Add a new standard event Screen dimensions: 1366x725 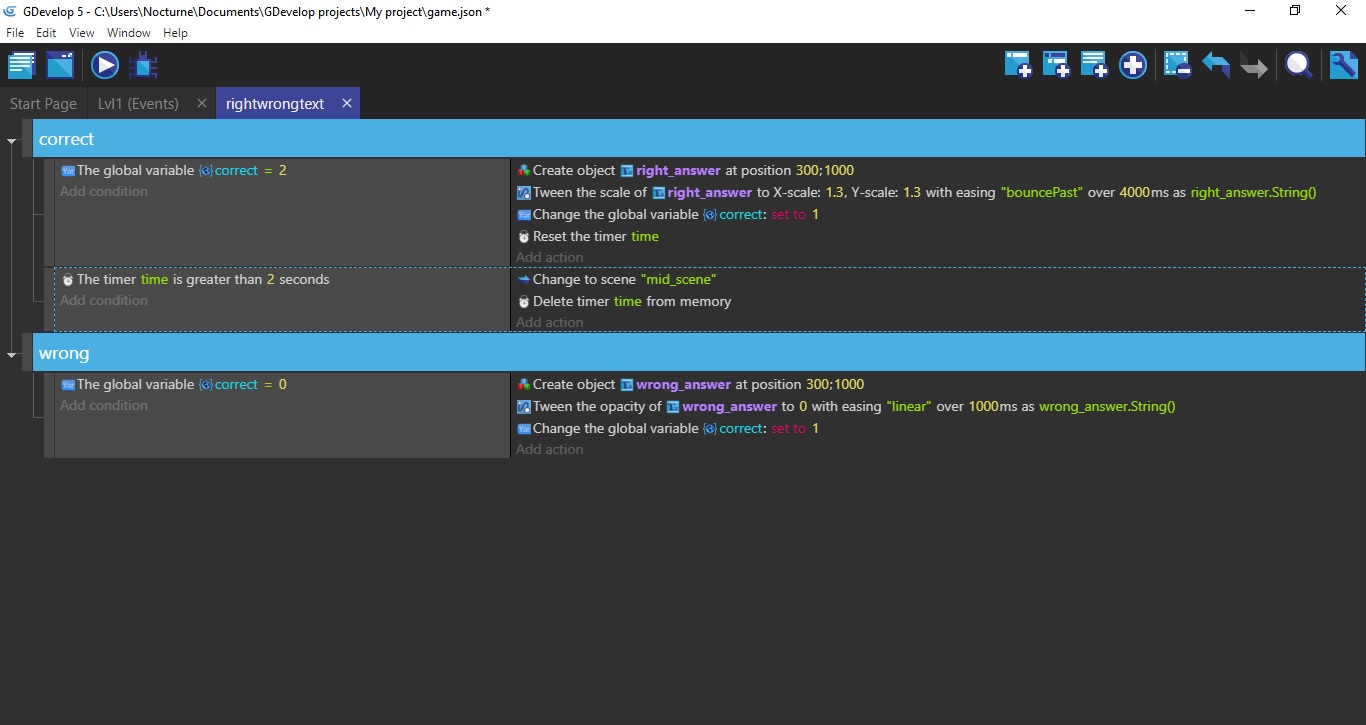(x=1017, y=64)
